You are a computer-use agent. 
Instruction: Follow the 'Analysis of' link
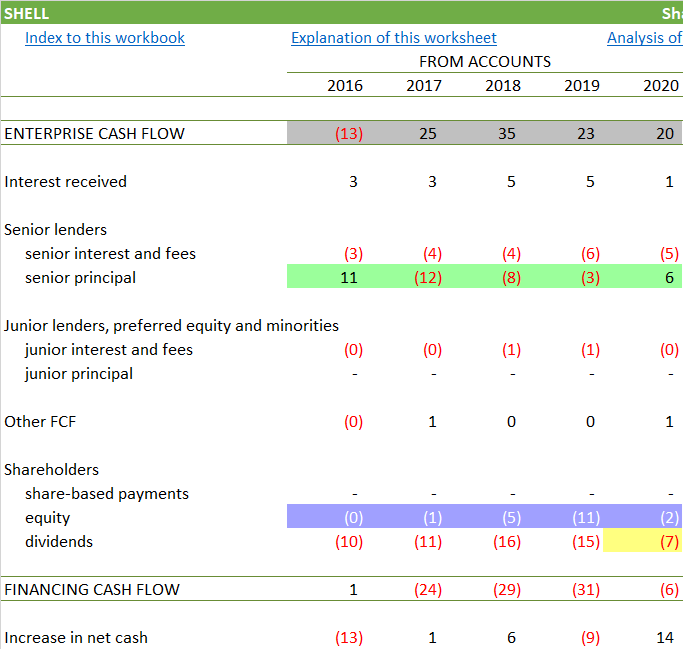(645, 38)
